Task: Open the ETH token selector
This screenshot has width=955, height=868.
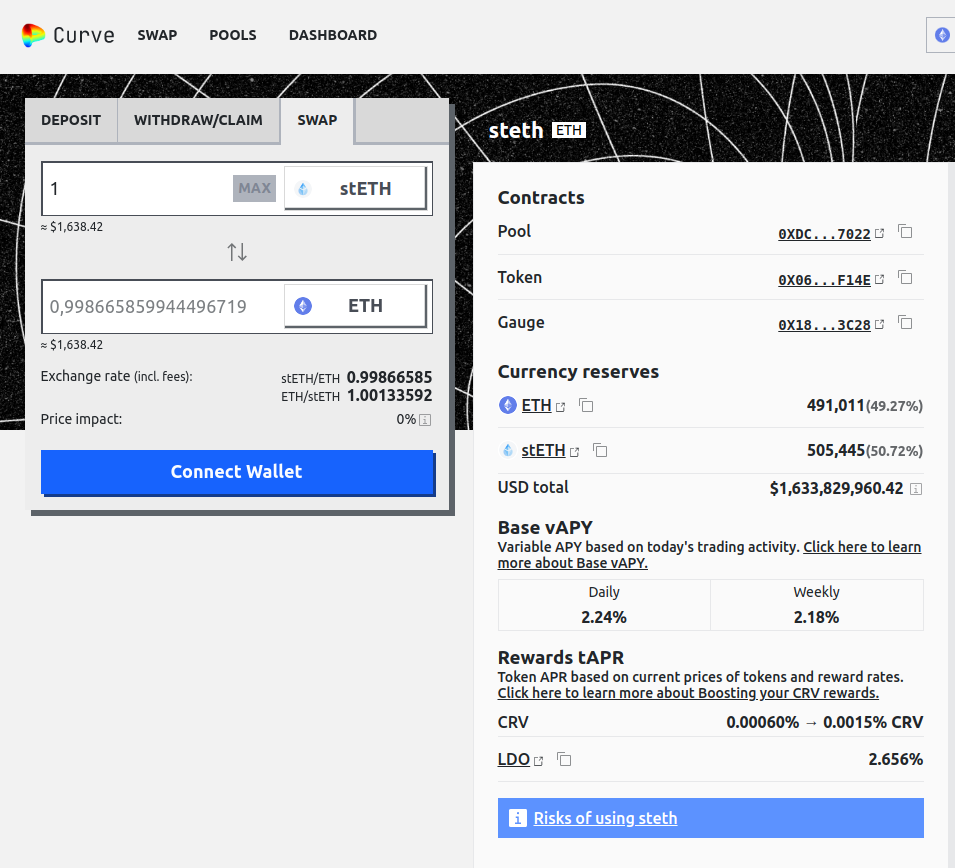Action: point(356,306)
